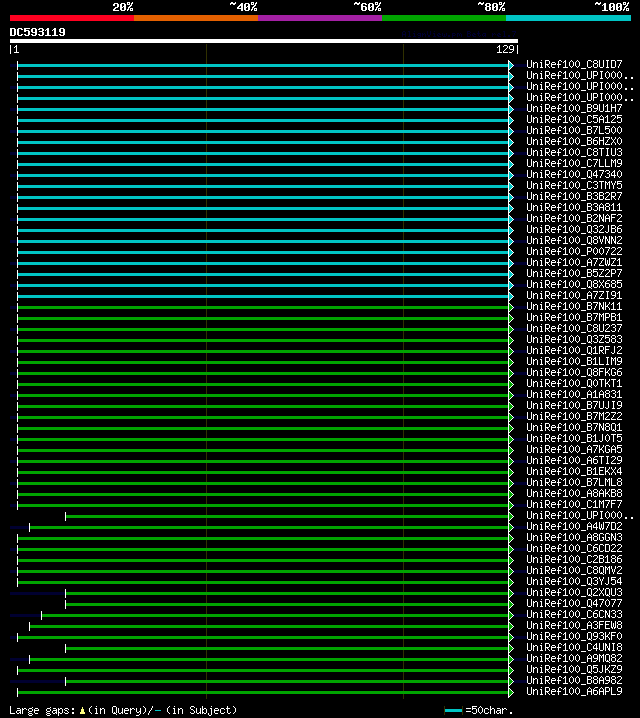Viewport: 640px width, 718px height.
Task: Click the red 20% identity legend bar
Action: 72,18
